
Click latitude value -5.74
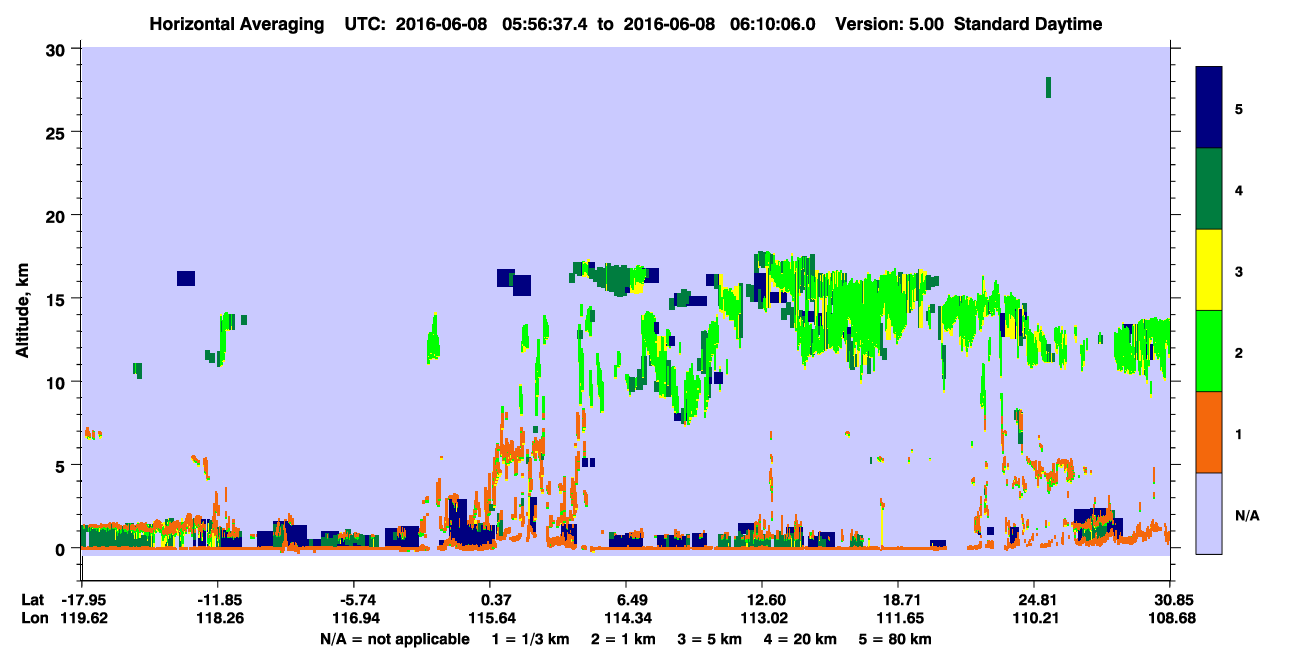358,600
